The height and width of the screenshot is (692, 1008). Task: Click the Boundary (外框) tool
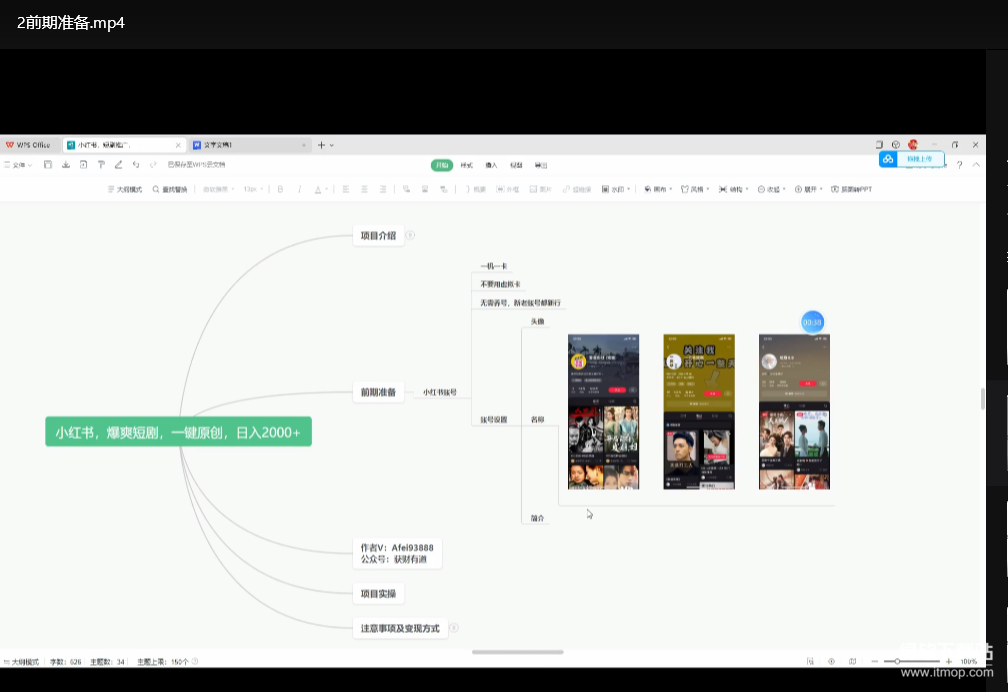508,189
